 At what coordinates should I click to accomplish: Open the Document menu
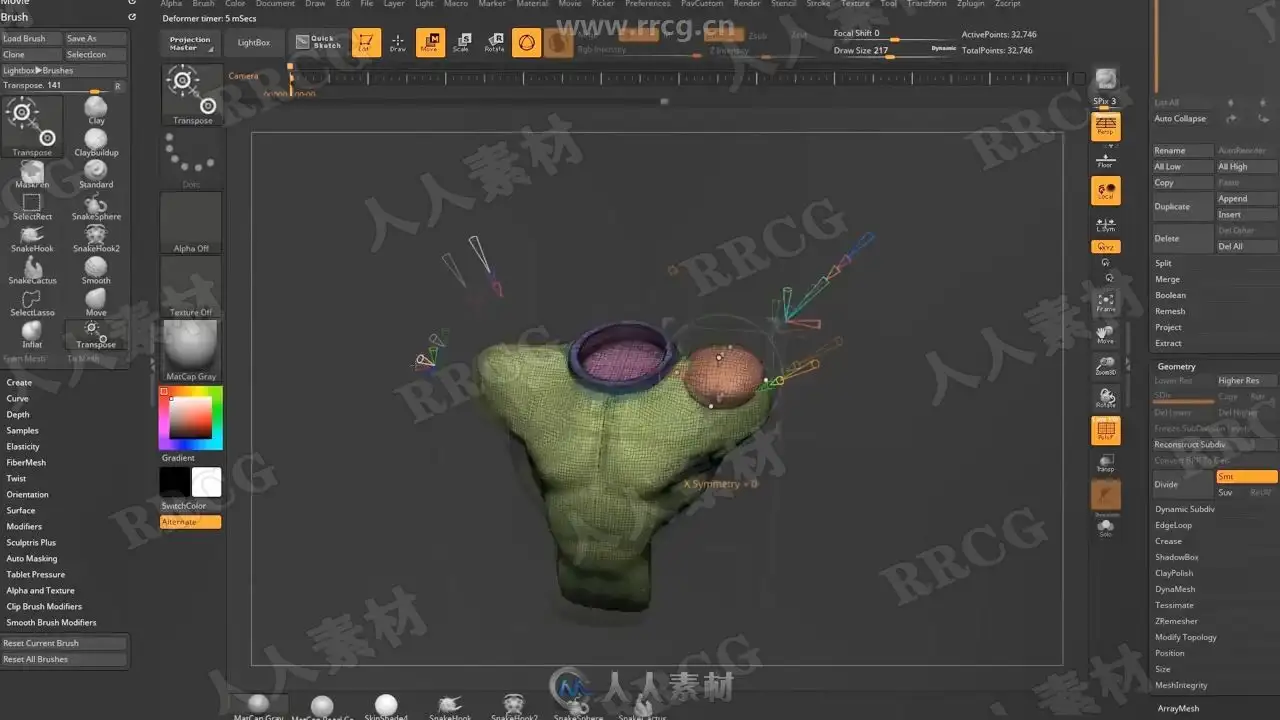pyautogui.click(x=275, y=4)
